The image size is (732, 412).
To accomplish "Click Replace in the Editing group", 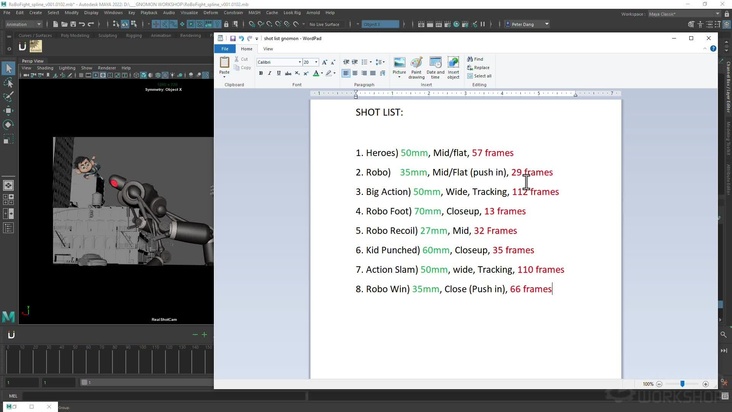I will click(x=480, y=67).
